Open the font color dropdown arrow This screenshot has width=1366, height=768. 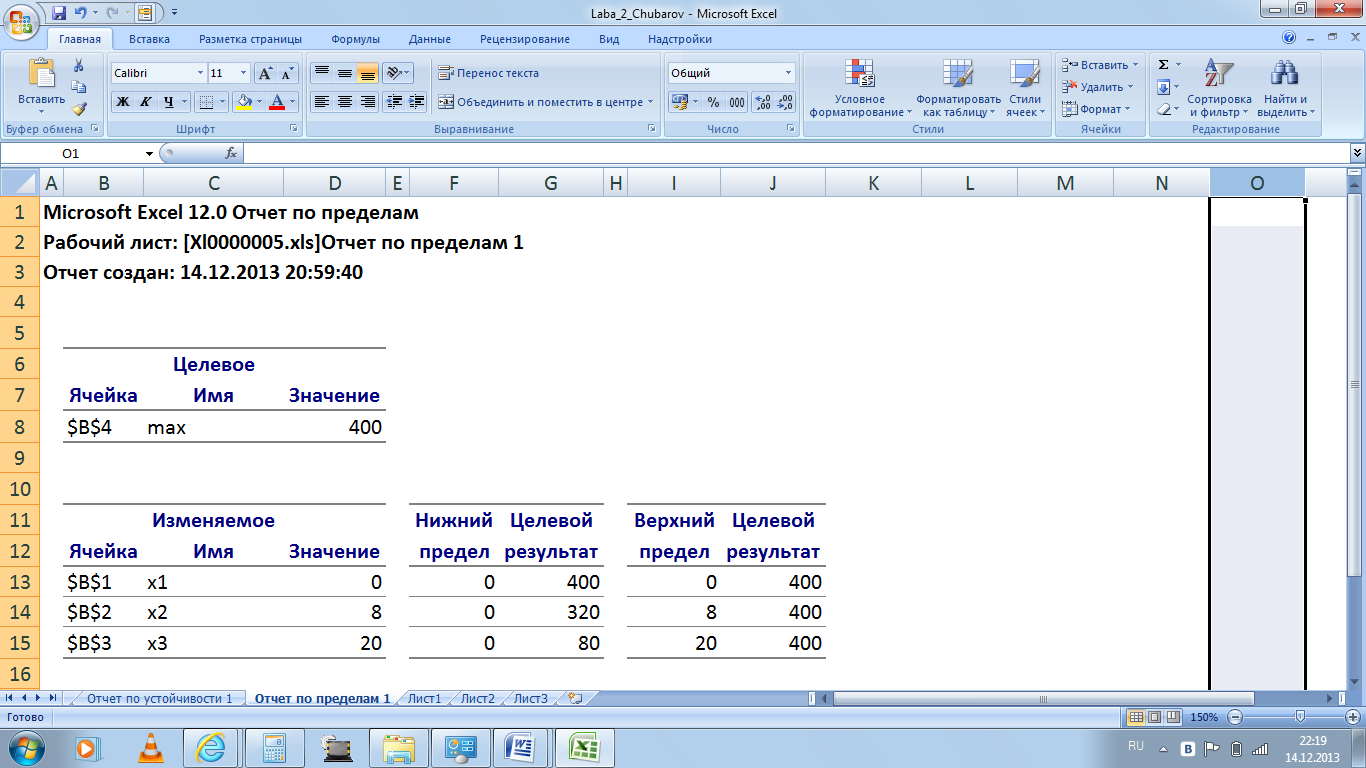click(293, 102)
